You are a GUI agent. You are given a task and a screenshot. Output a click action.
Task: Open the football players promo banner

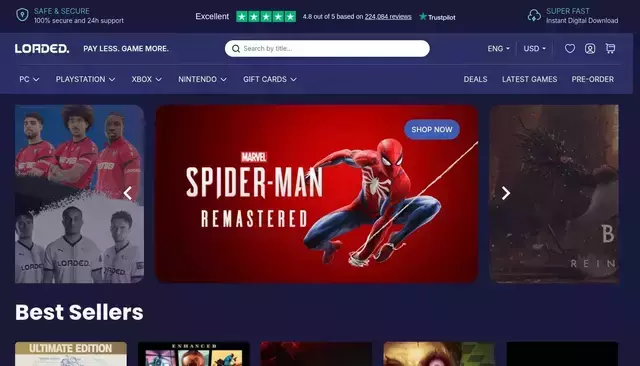(79, 194)
